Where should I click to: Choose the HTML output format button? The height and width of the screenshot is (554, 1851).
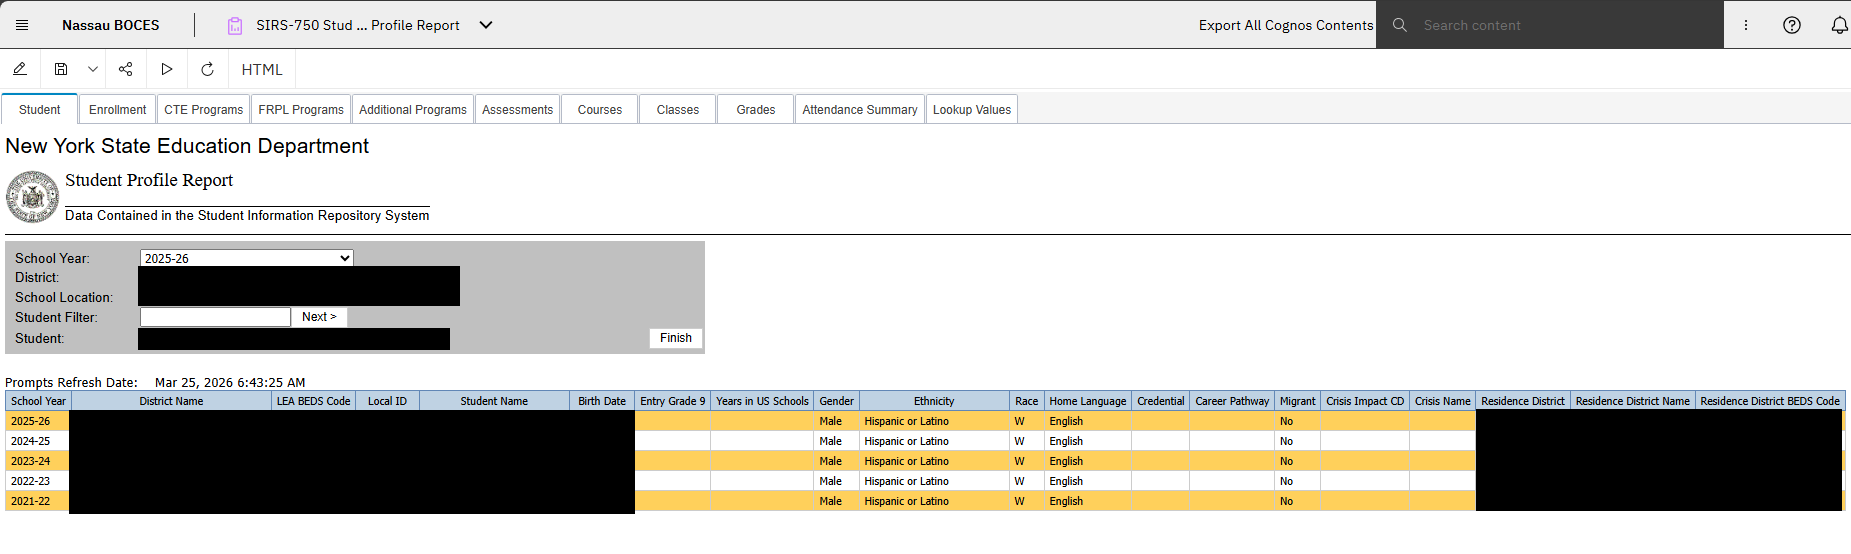point(262,69)
